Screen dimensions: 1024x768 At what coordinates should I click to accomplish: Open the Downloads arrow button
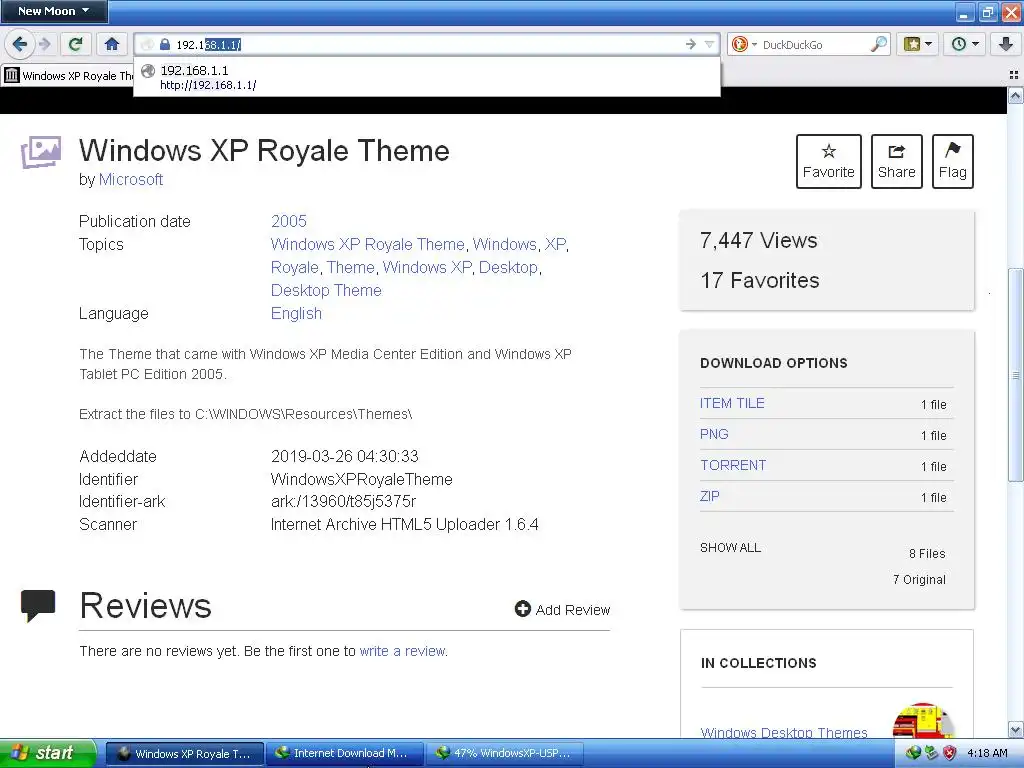(x=1006, y=44)
